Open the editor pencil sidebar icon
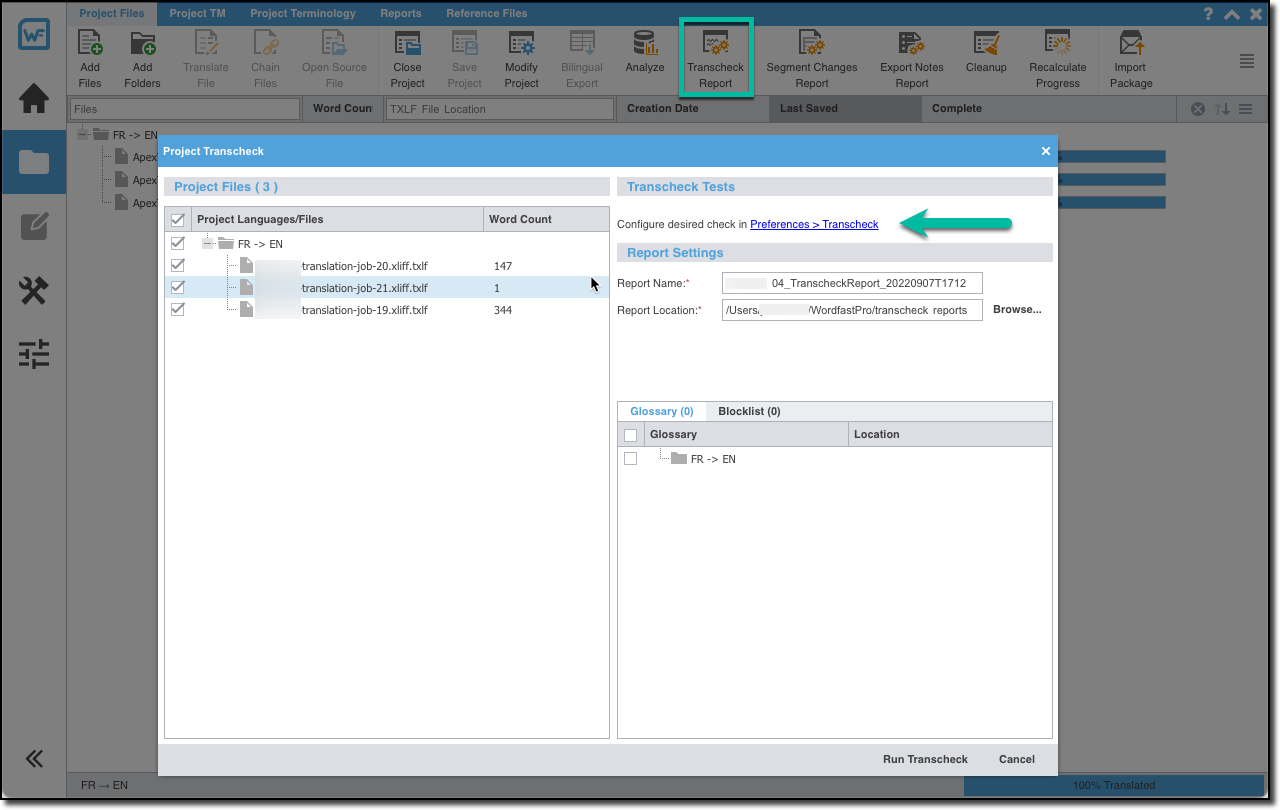1280x810 pixels. coord(34,227)
